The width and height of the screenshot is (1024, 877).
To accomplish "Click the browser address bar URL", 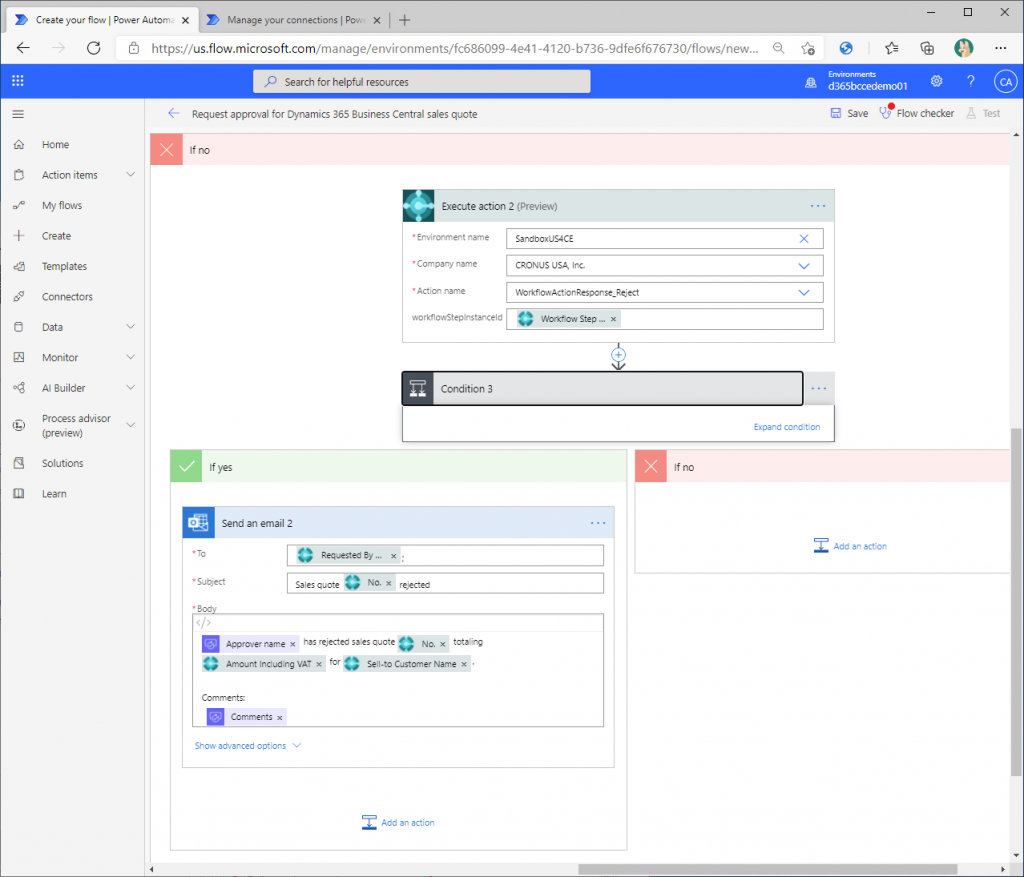I will point(455,48).
